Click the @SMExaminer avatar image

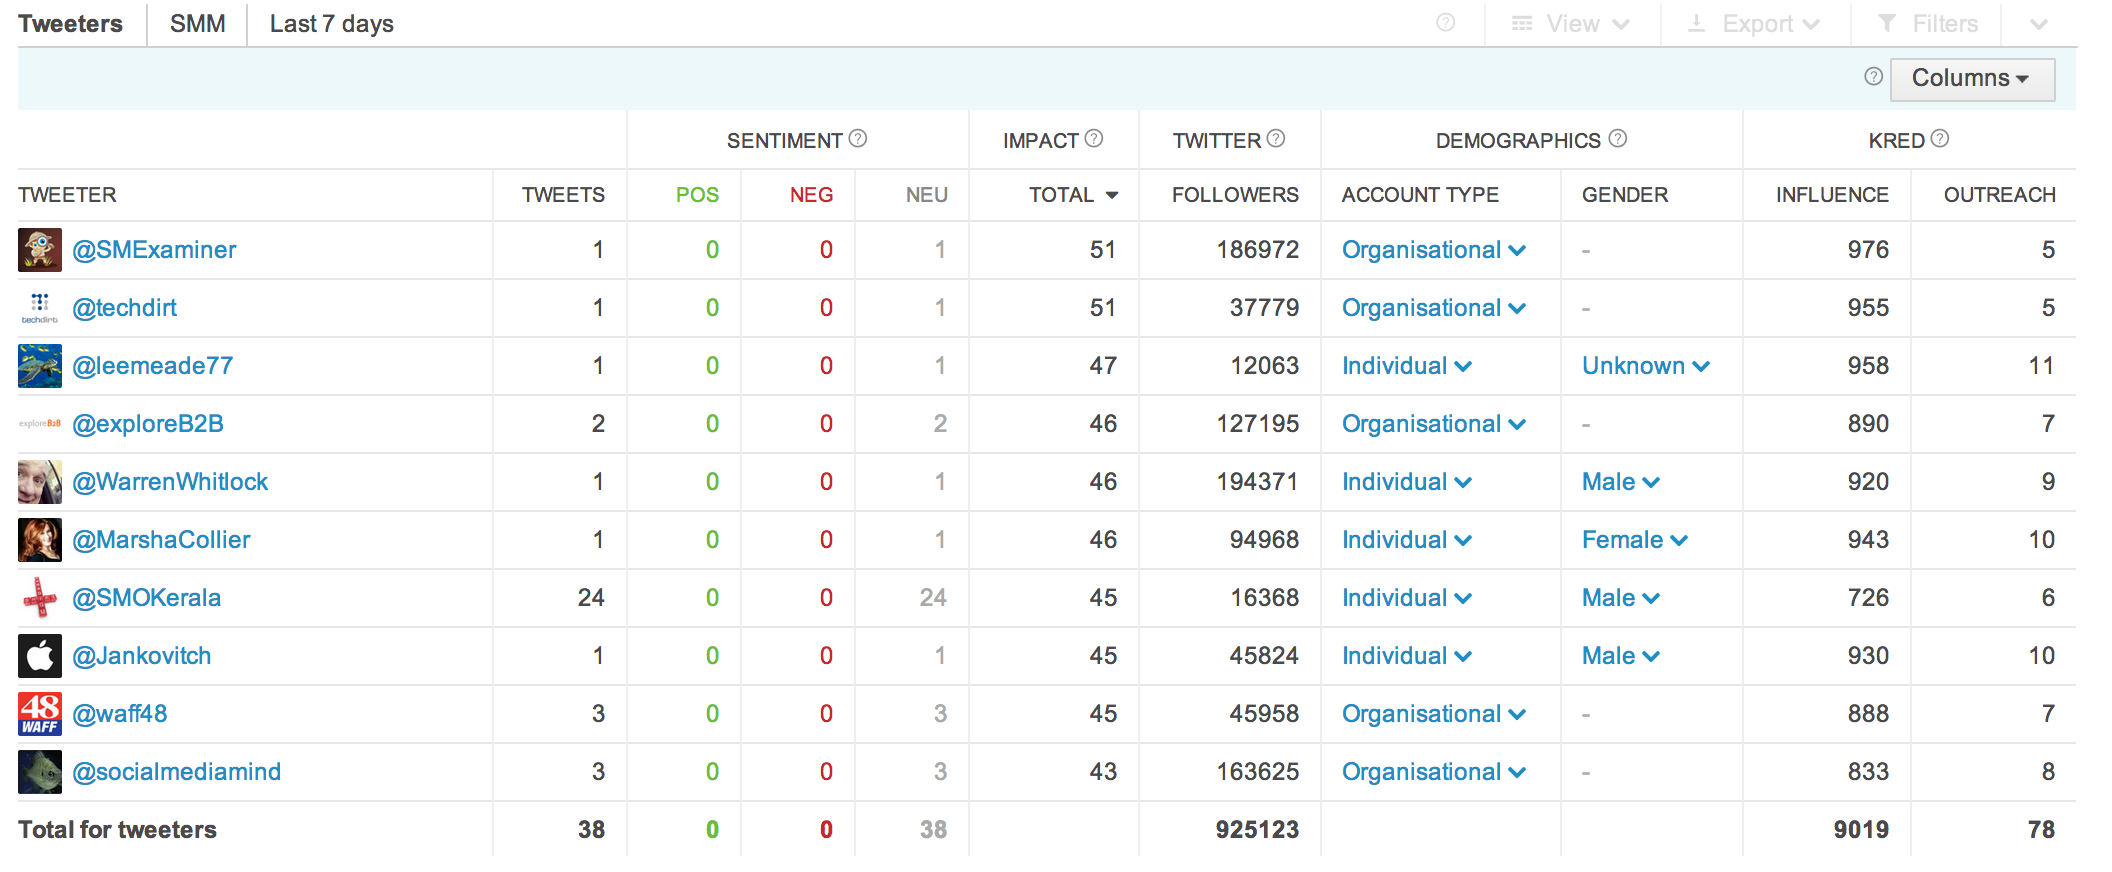tap(40, 250)
